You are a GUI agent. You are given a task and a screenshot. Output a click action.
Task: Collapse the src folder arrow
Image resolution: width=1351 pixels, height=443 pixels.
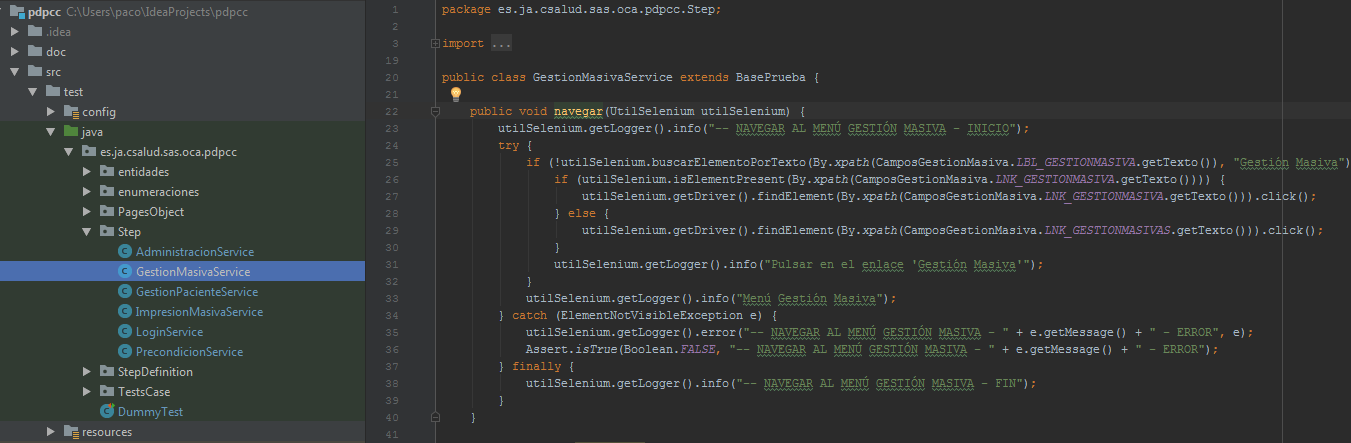[x=15, y=72]
